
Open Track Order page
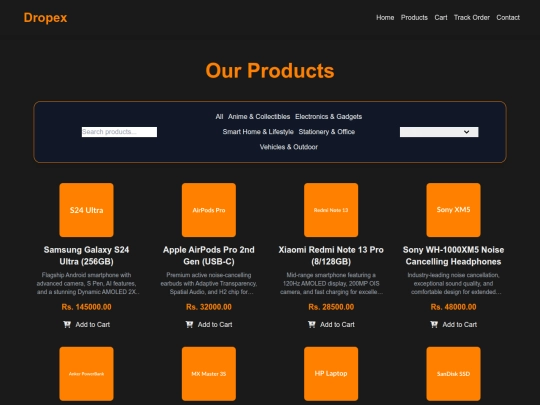[471, 18]
